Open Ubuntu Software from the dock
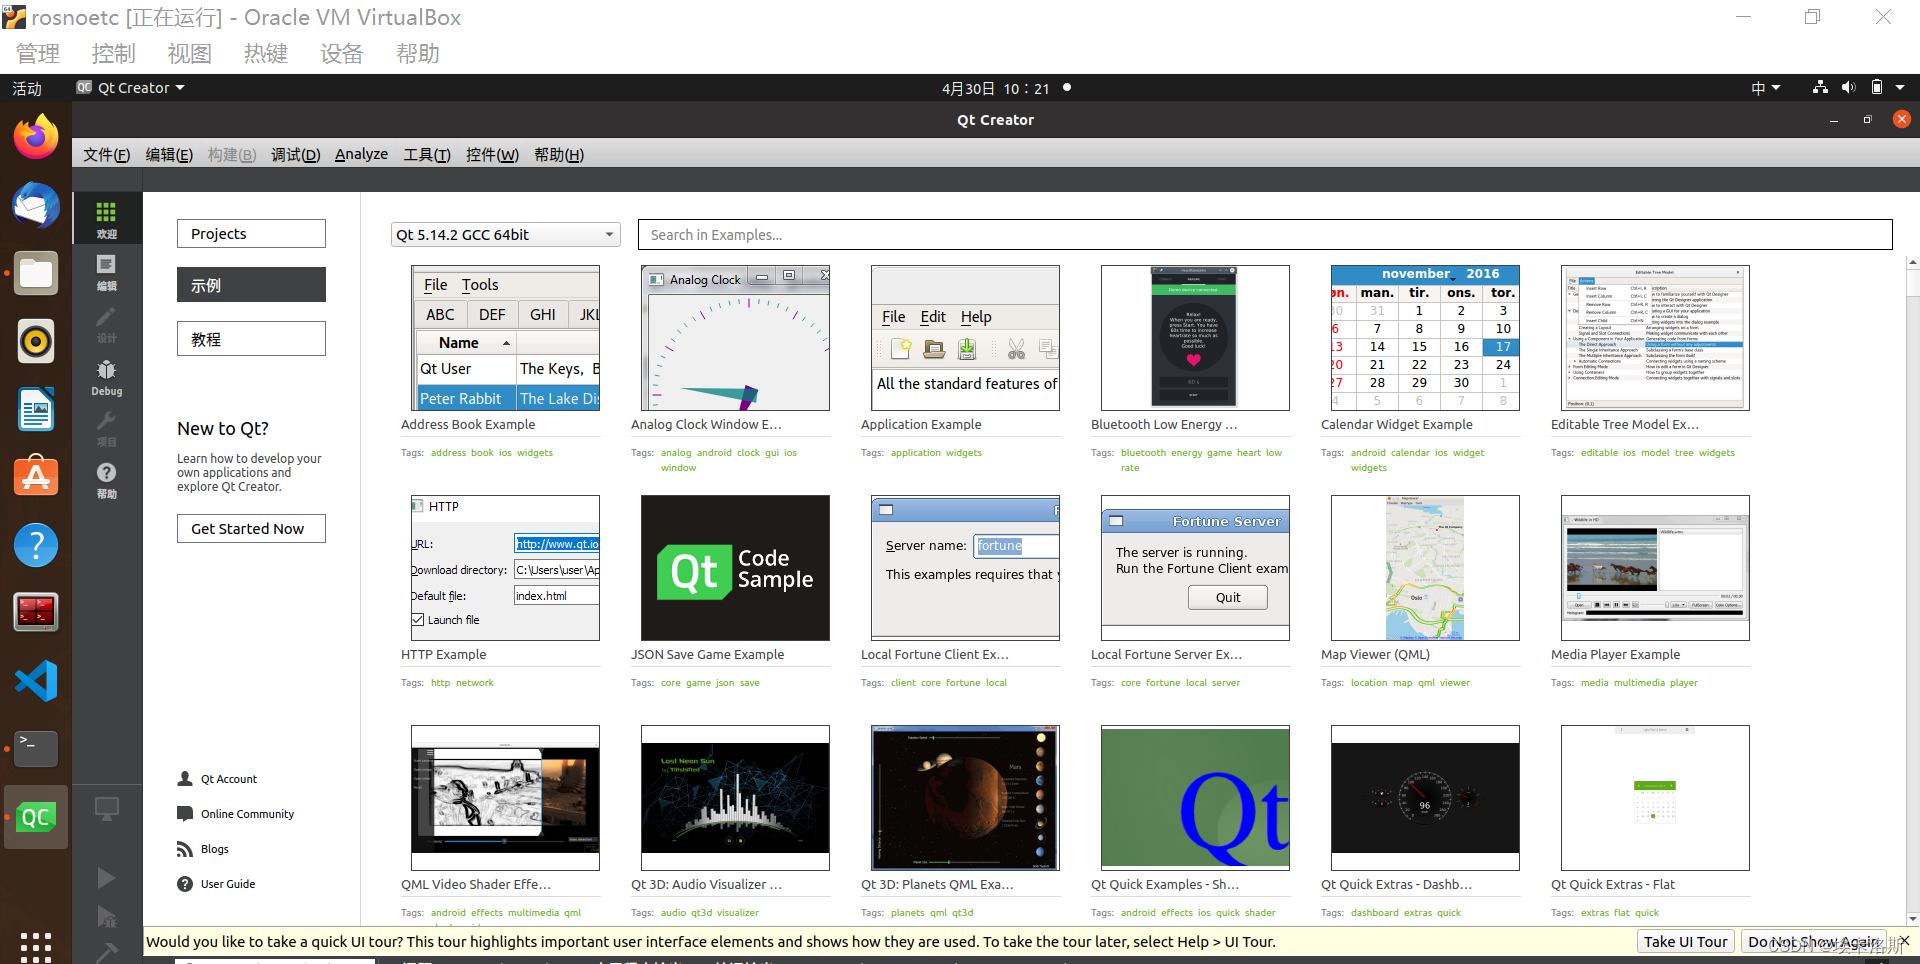 36,477
